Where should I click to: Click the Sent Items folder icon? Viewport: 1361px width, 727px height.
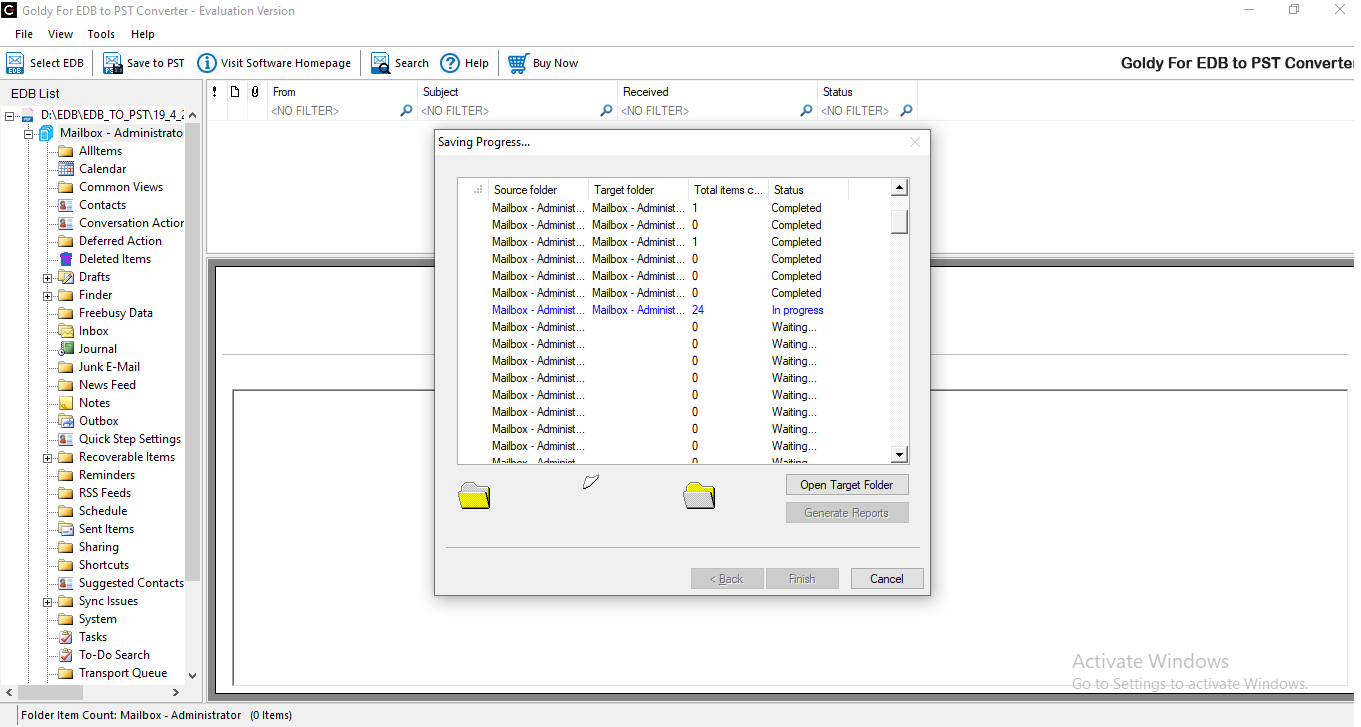[66, 529]
